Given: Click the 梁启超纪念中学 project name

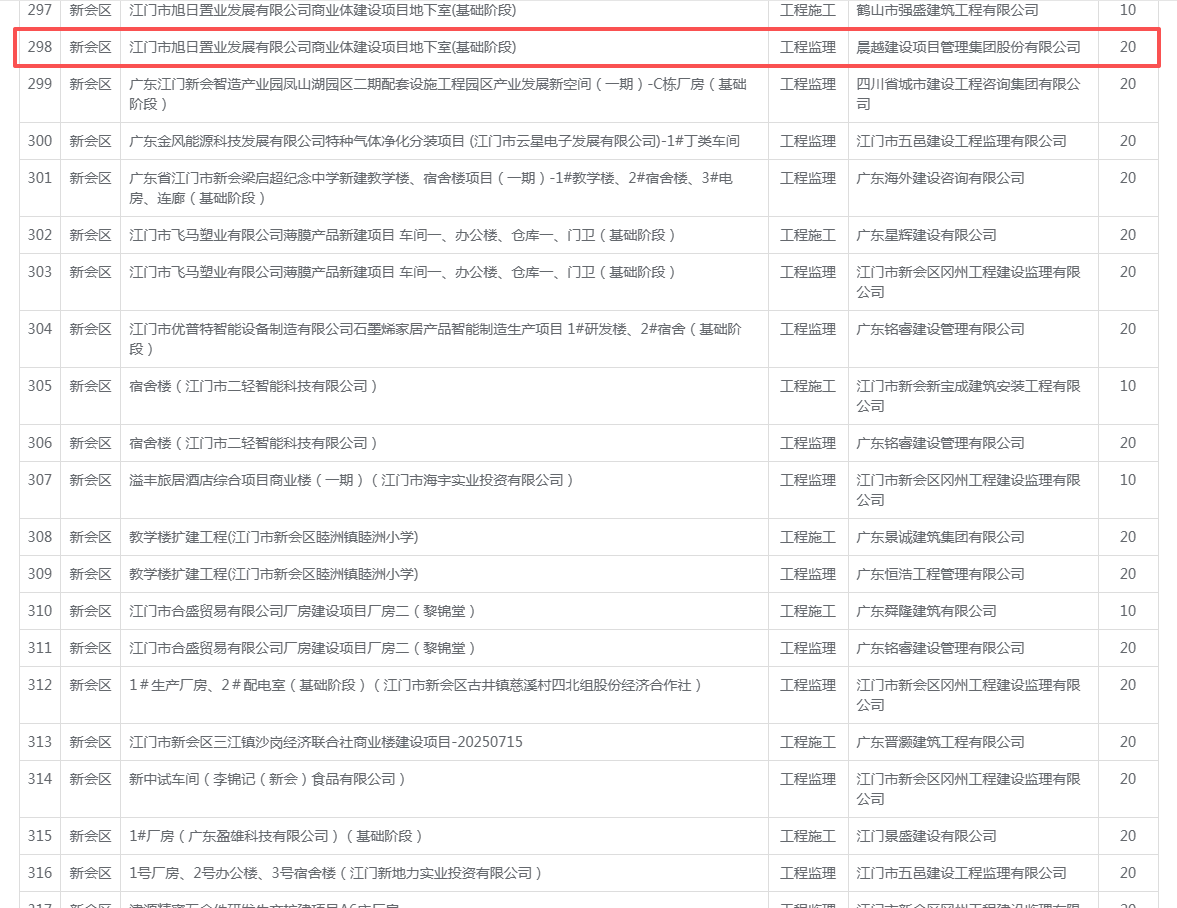Looking at the screenshot, I should tap(430, 188).
